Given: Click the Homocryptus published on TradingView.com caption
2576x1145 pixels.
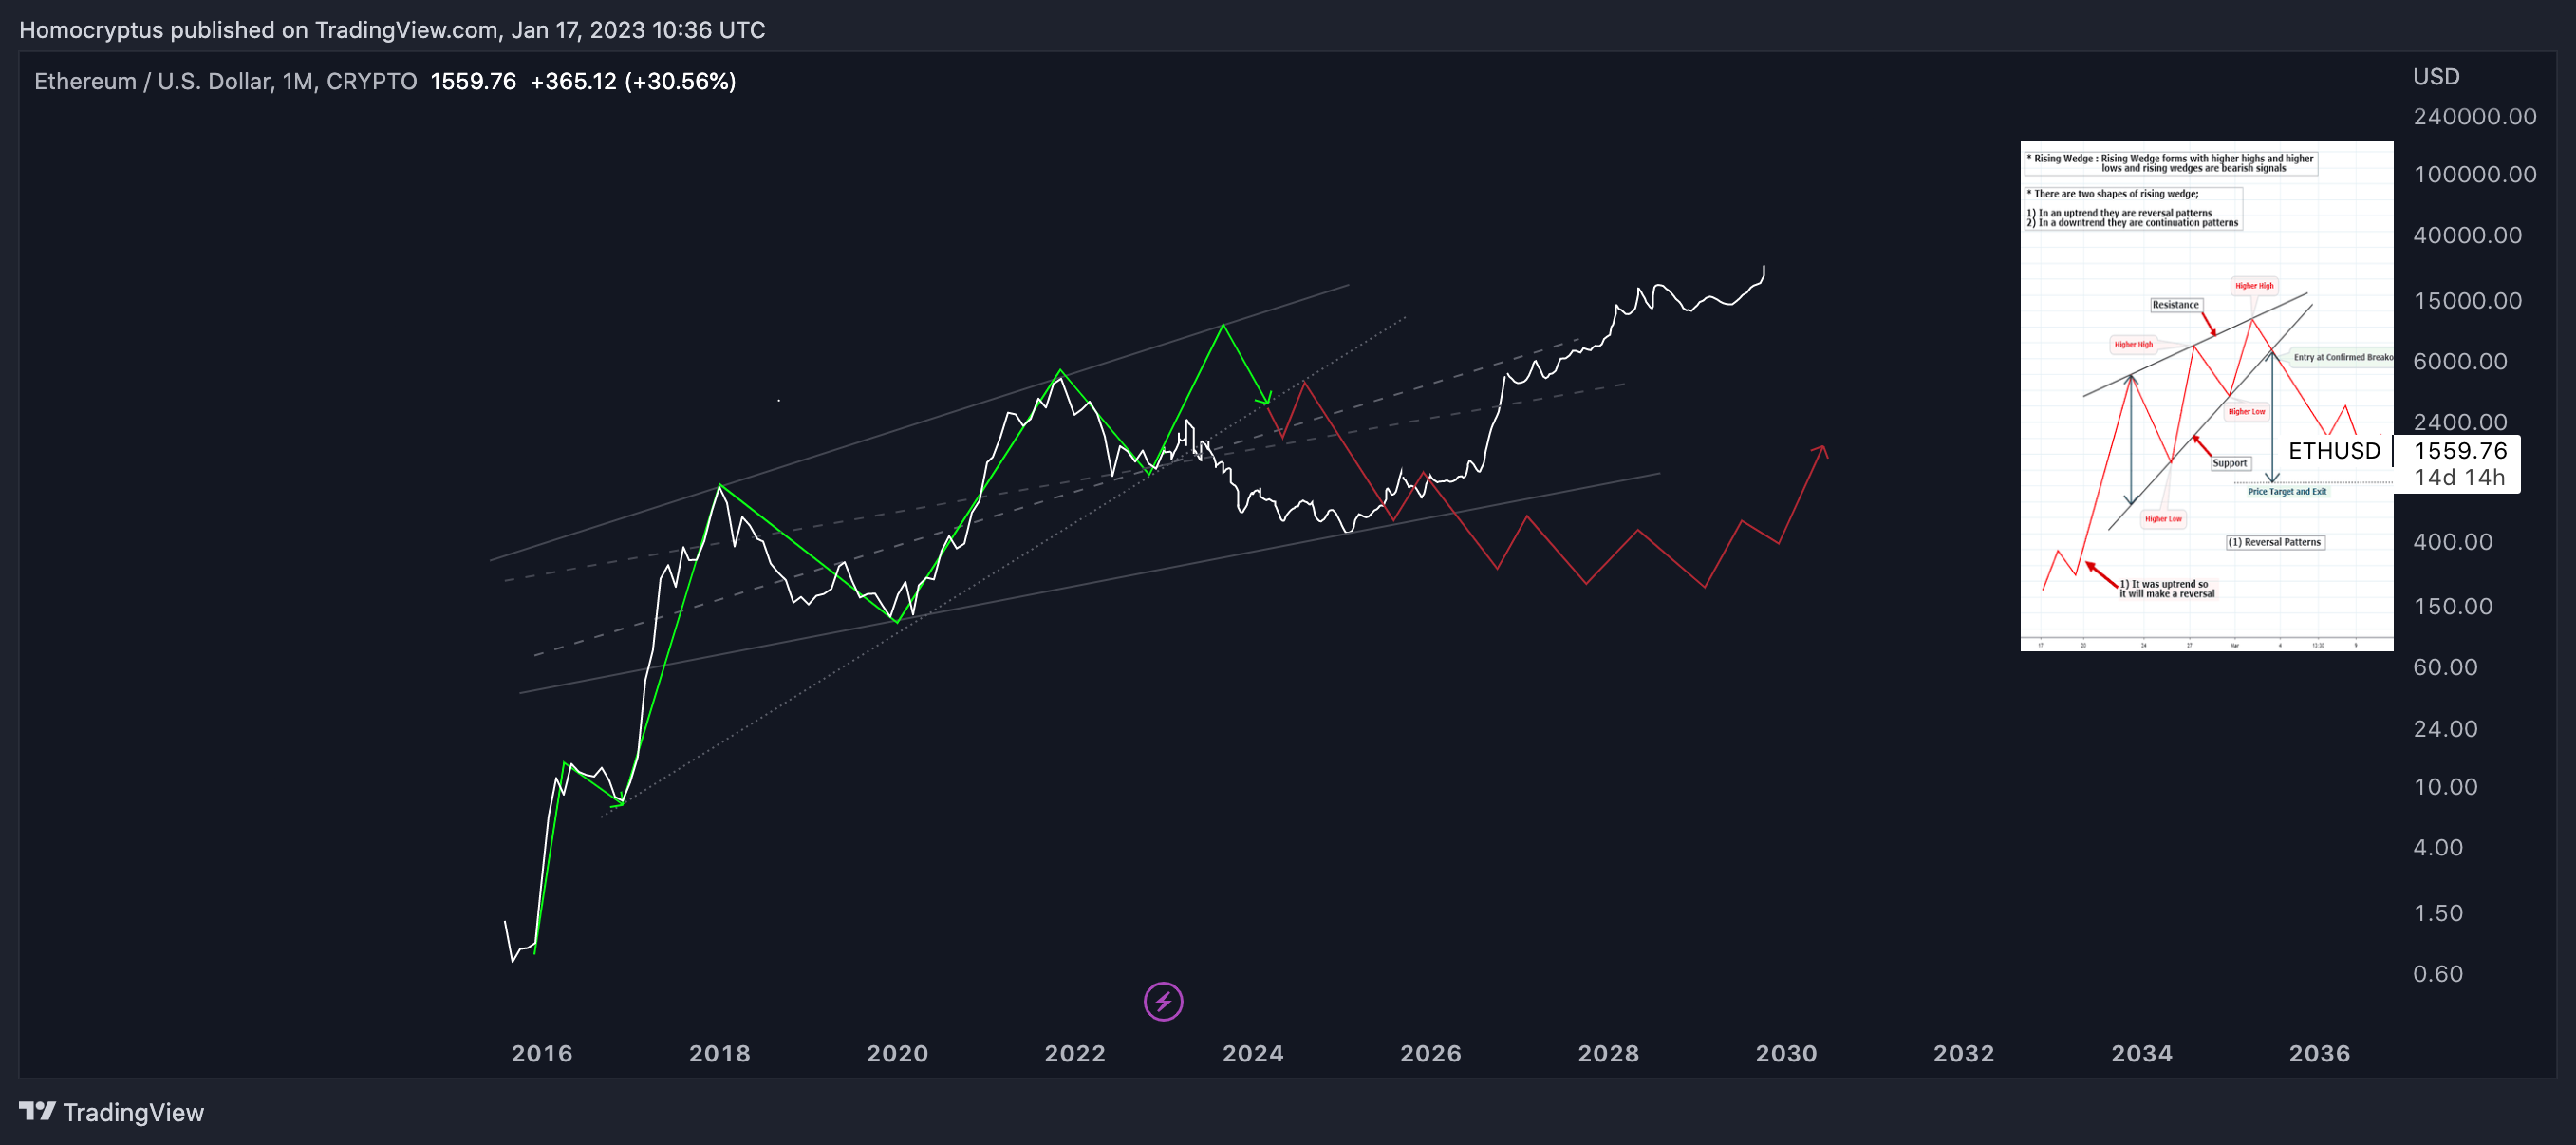Looking at the screenshot, I should point(392,30).
